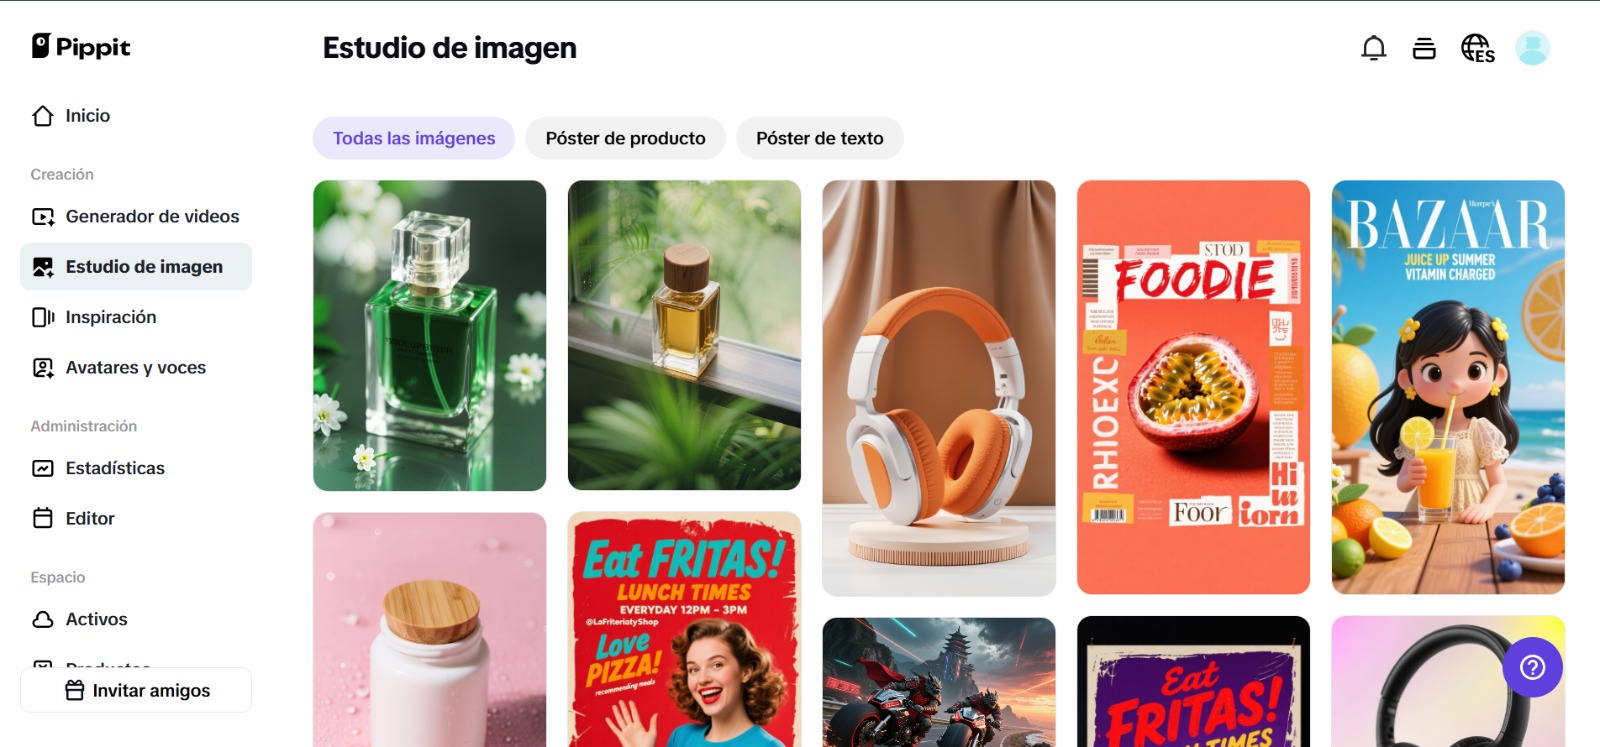Click the Invitar amigos button
The width and height of the screenshot is (1600, 747).
(x=136, y=690)
